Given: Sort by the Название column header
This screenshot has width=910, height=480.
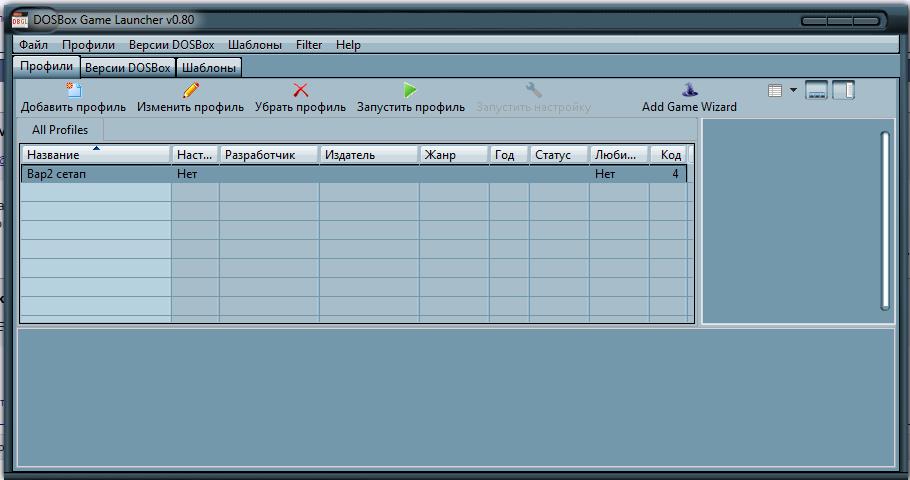Looking at the screenshot, I should tap(96, 155).
